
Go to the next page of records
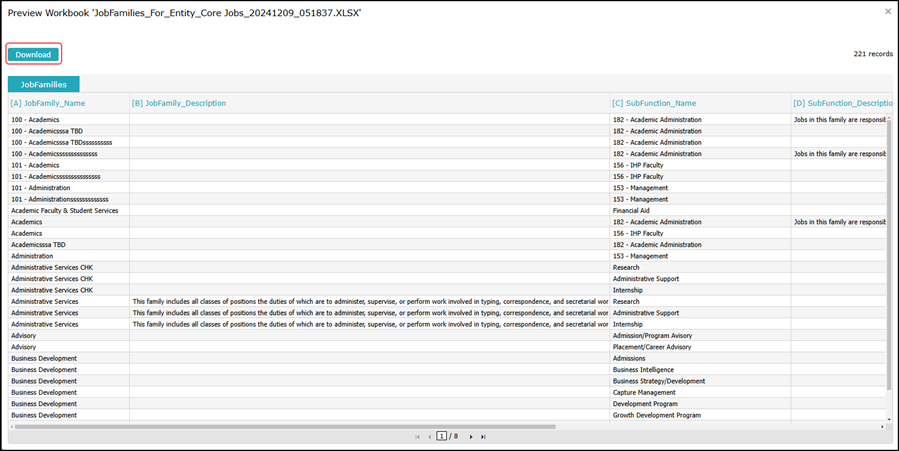click(470, 437)
